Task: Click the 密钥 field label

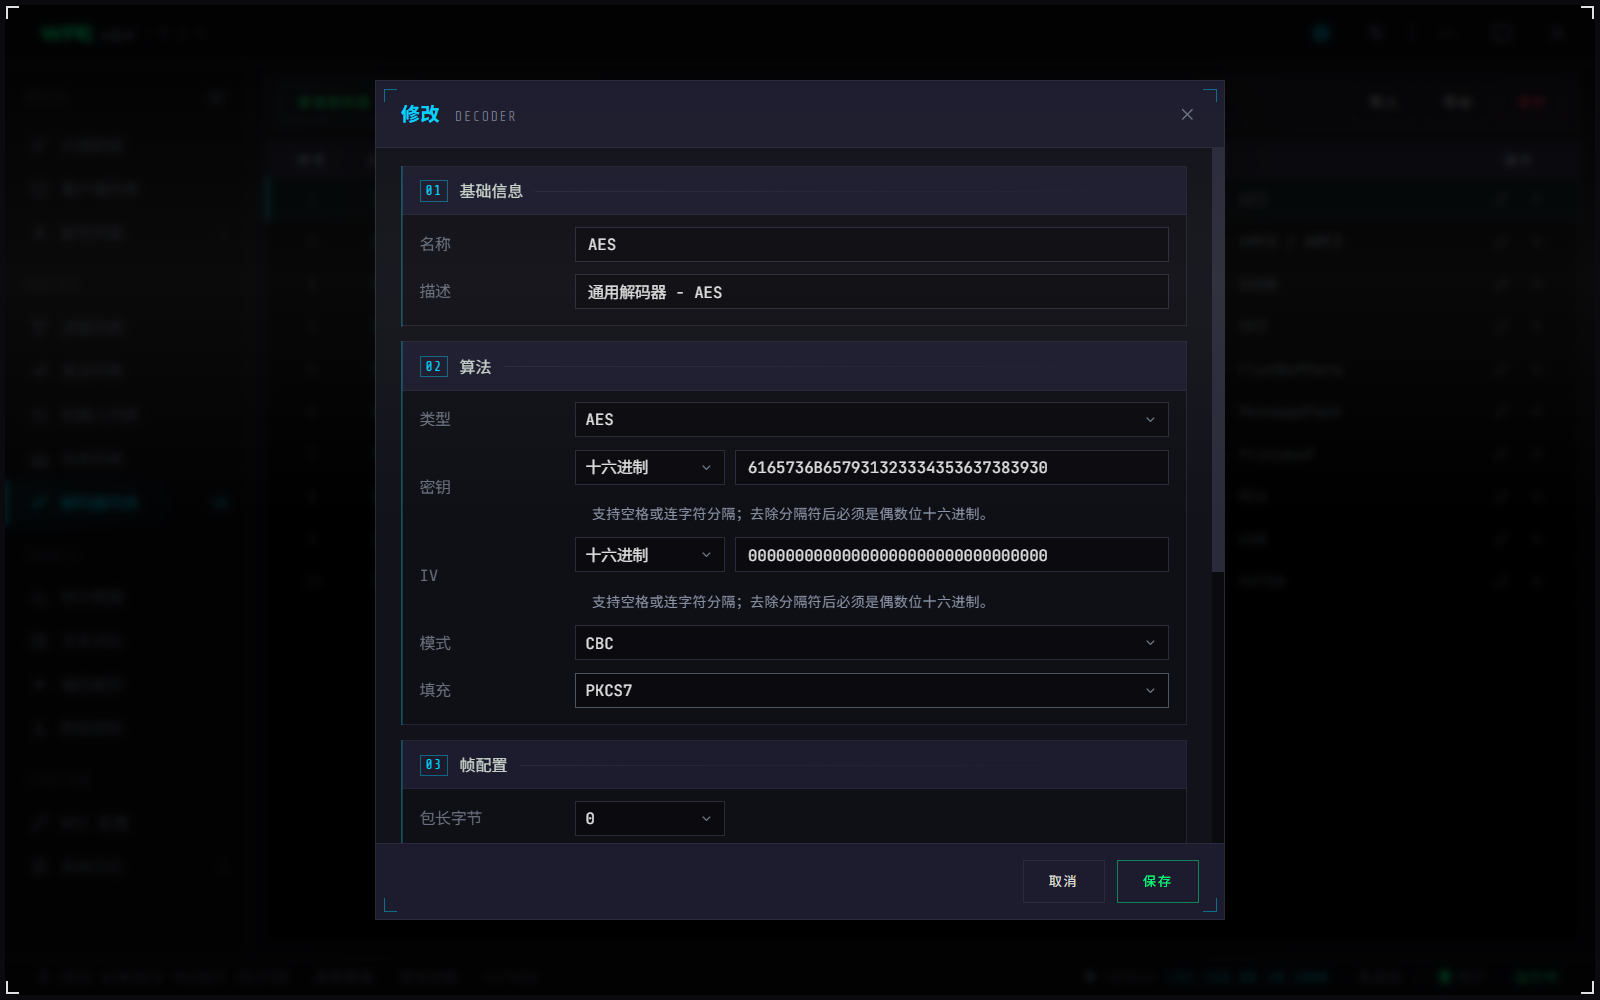Action: coord(435,487)
